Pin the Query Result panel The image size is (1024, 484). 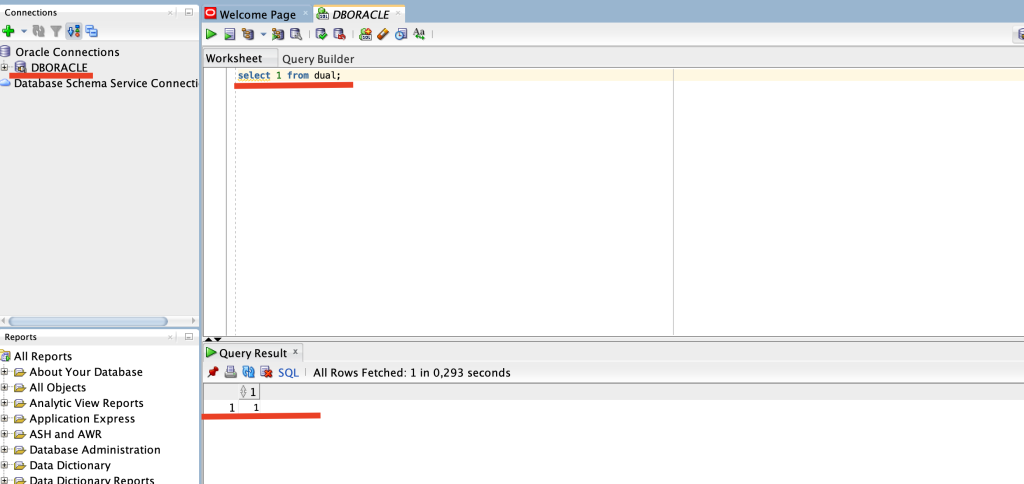pos(212,372)
